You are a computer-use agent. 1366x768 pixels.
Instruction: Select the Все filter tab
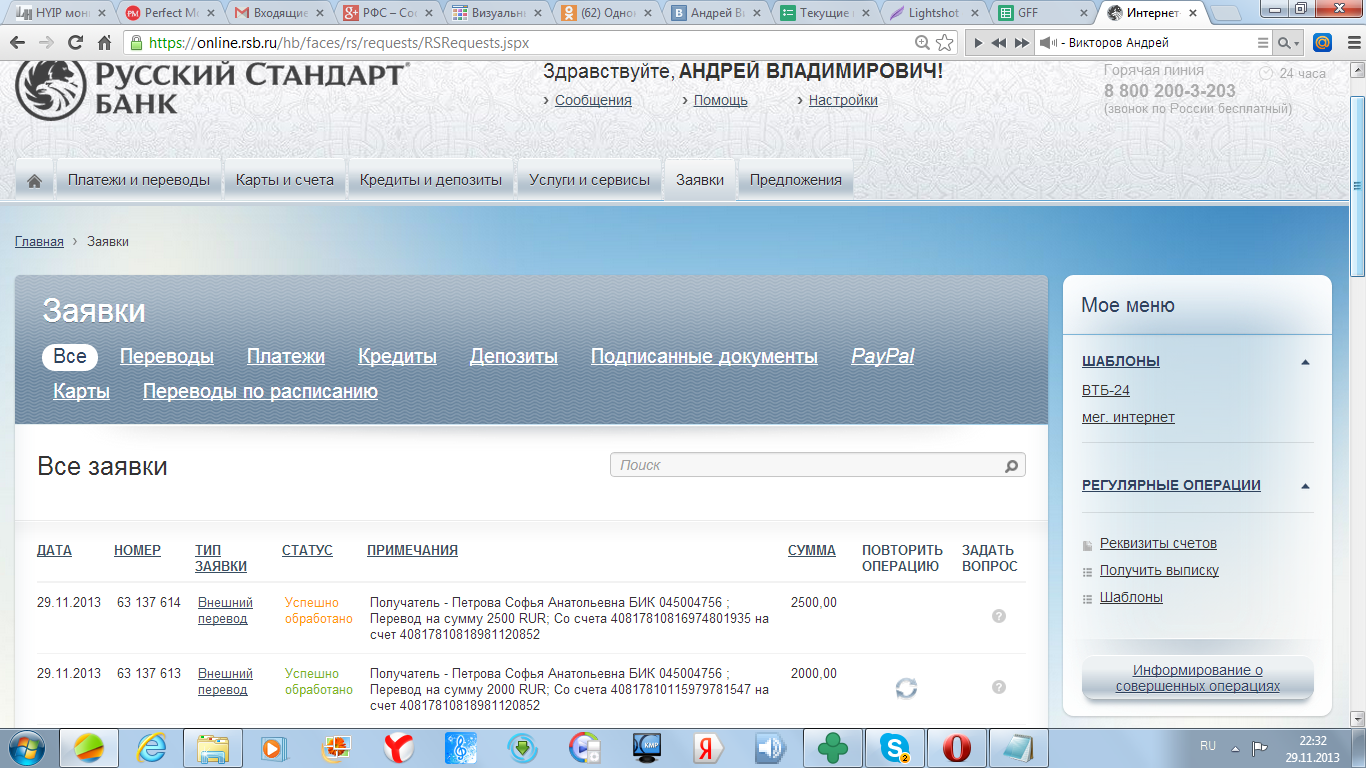(x=70, y=357)
